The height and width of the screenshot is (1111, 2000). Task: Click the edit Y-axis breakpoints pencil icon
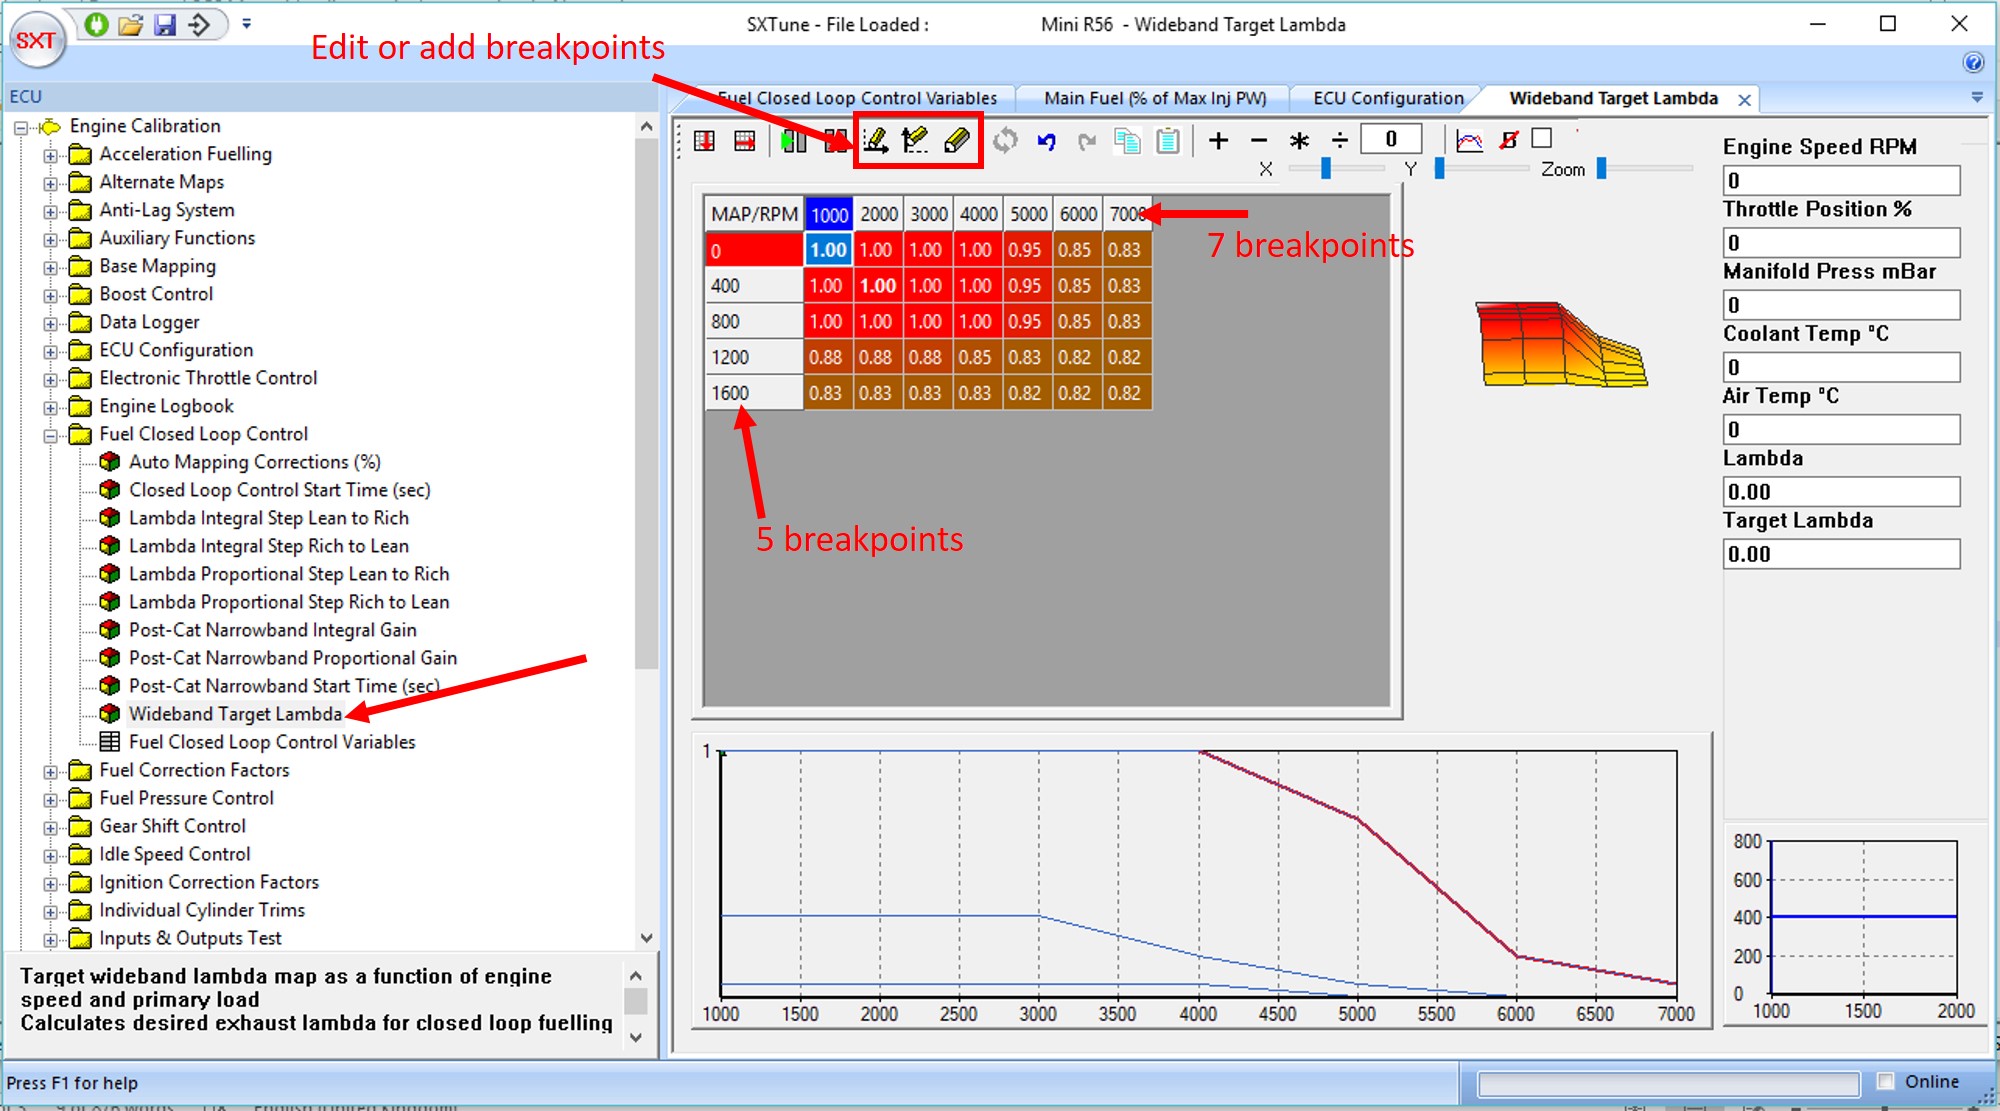tap(915, 141)
